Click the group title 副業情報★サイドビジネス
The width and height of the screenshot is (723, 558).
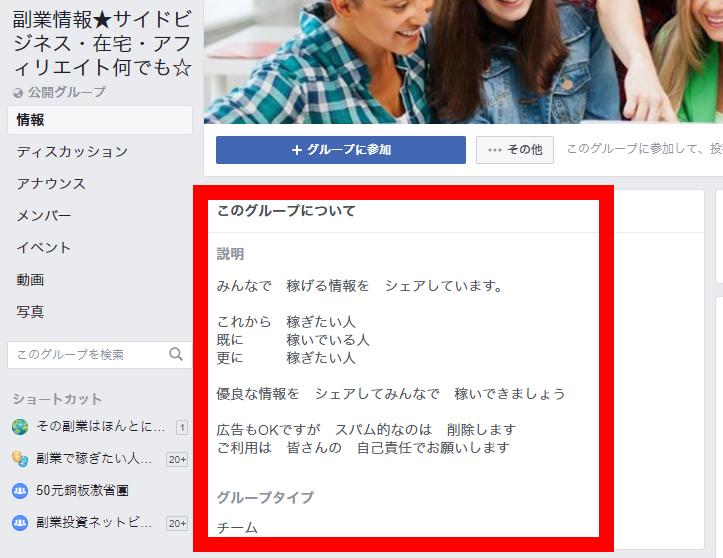click(102, 44)
